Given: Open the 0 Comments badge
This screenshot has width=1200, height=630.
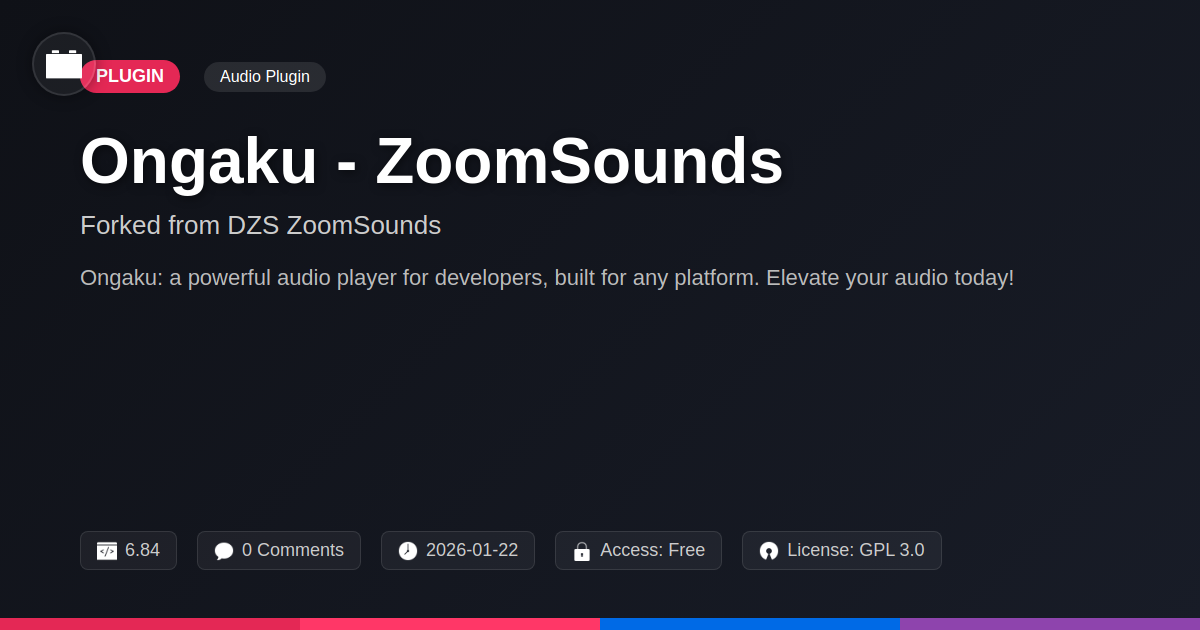Looking at the screenshot, I should [279, 551].
